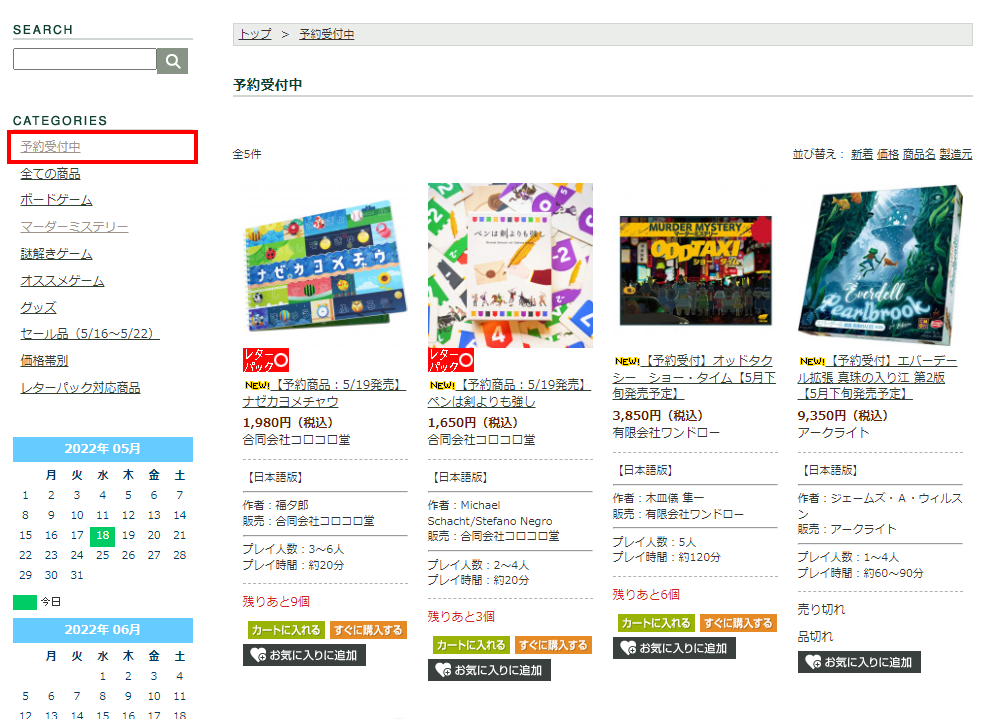Open マーダーミステリー category
1002x719 pixels.
74,227
